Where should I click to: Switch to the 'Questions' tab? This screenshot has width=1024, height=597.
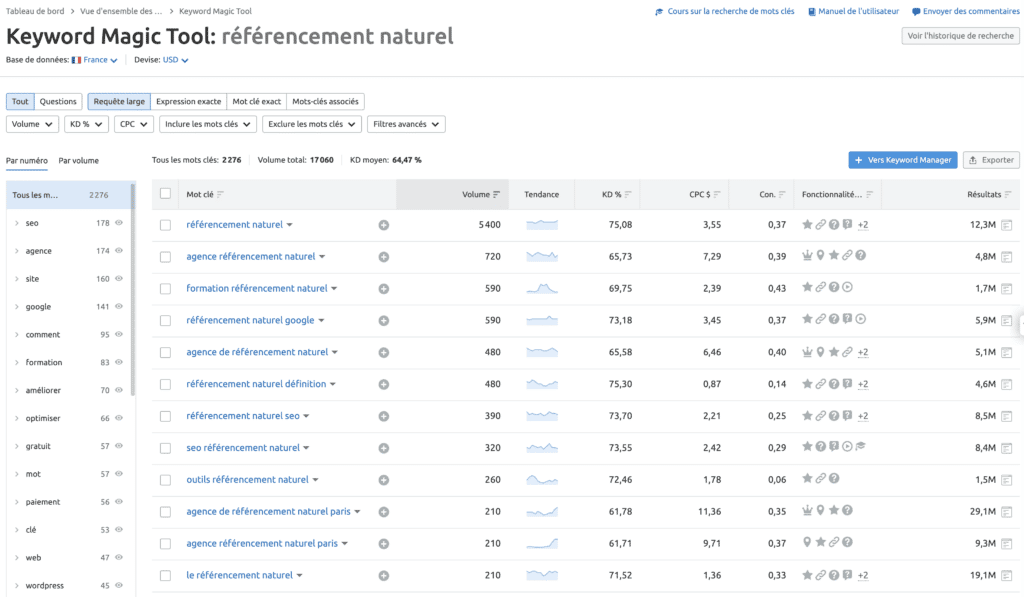click(58, 102)
